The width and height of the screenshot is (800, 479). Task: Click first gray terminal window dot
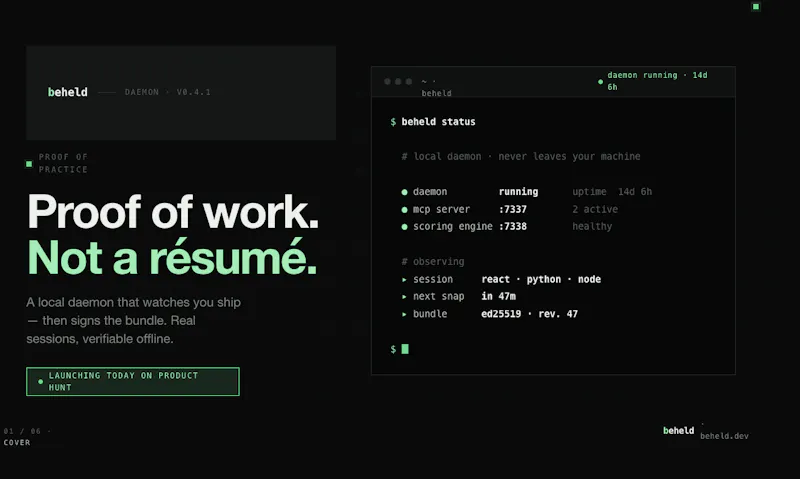click(387, 82)
